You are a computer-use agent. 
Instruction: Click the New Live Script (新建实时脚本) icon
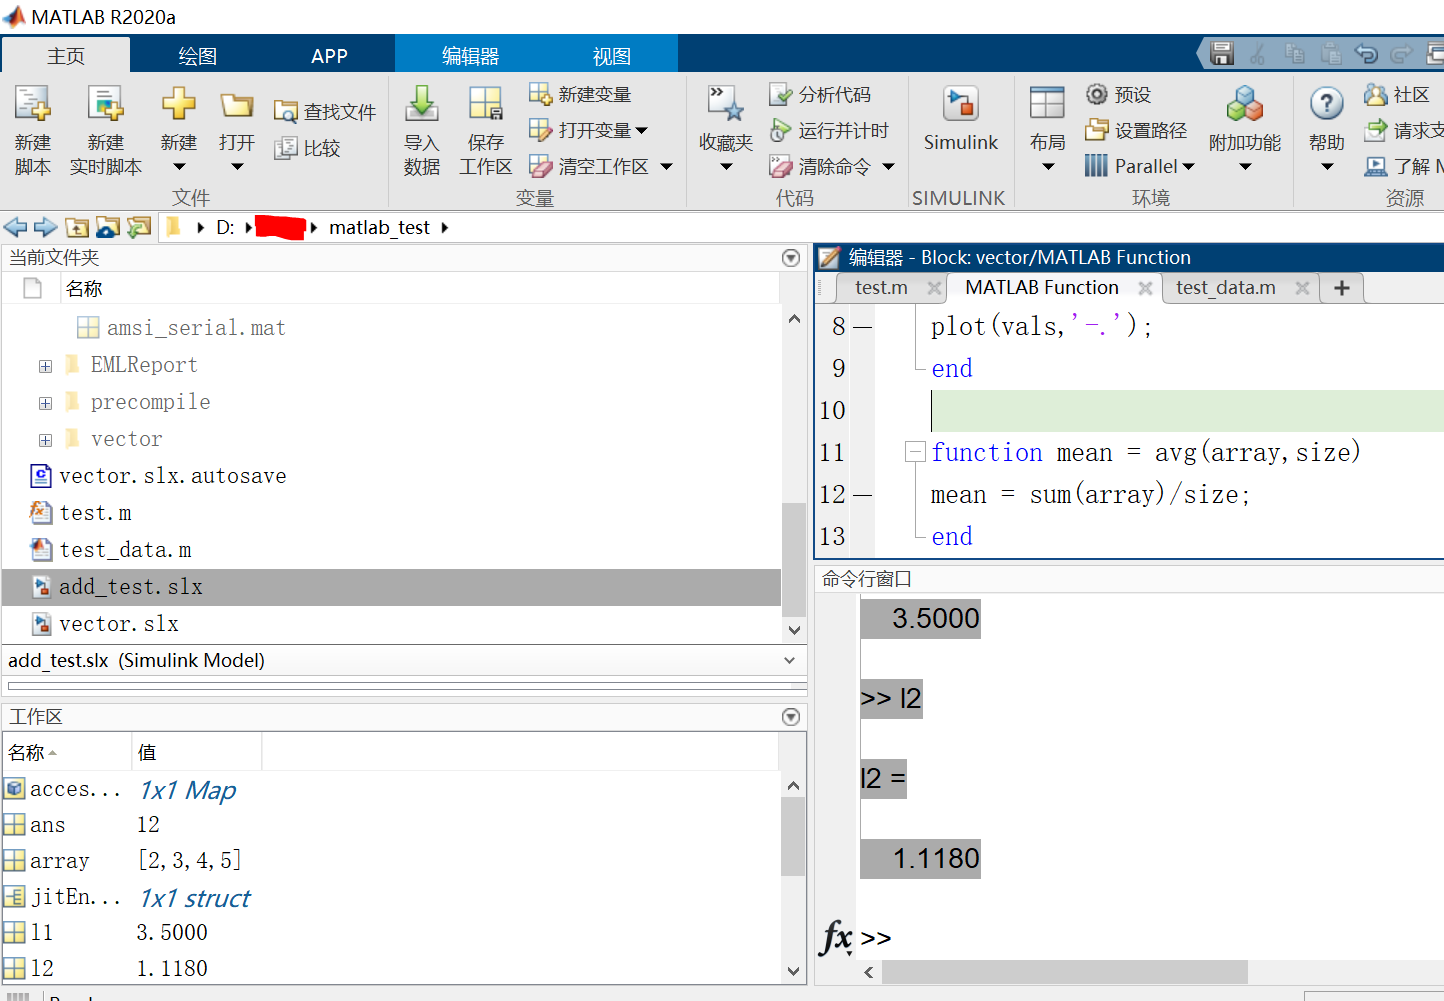(105, 104)
